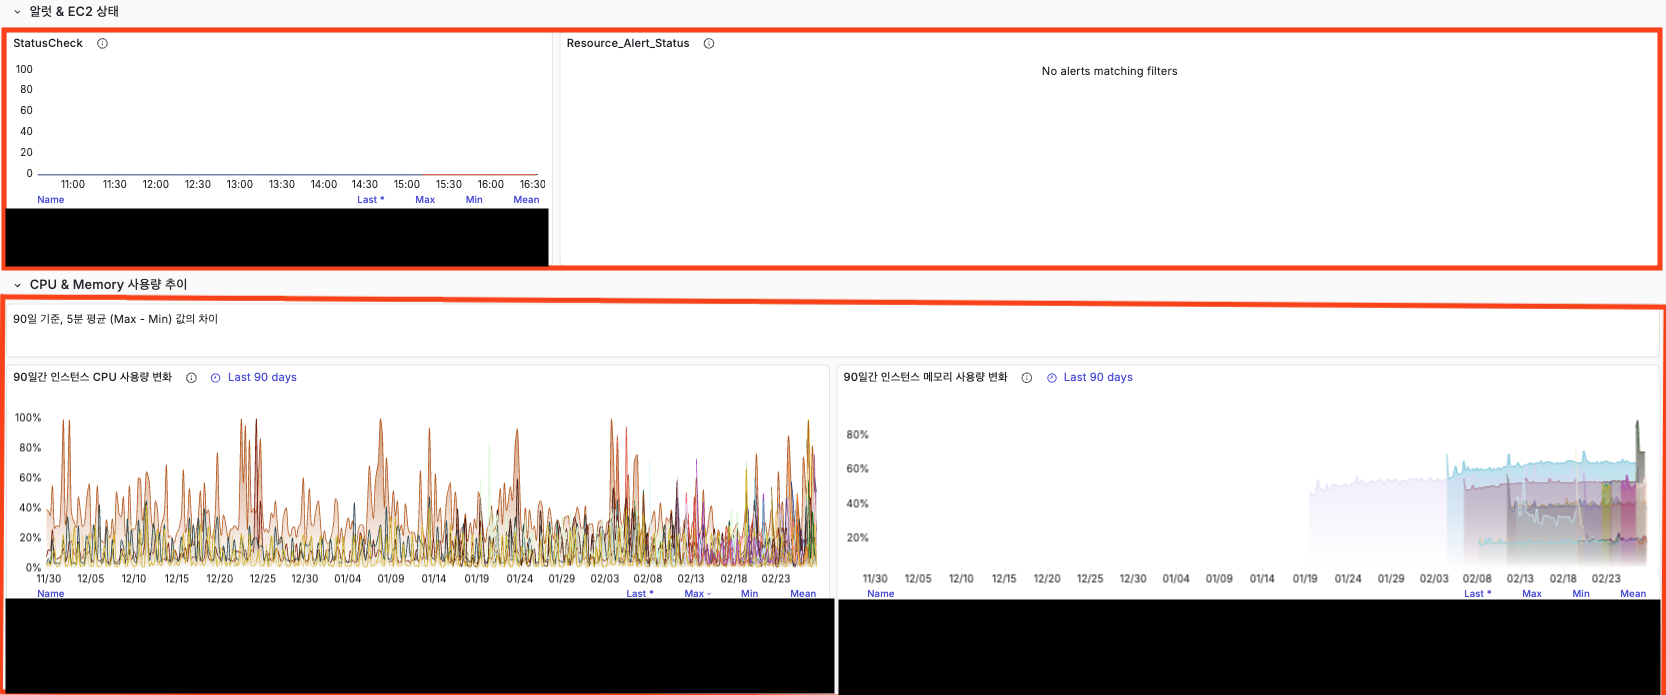Click the 90일 기준 text description panel

tap(115, 320)
